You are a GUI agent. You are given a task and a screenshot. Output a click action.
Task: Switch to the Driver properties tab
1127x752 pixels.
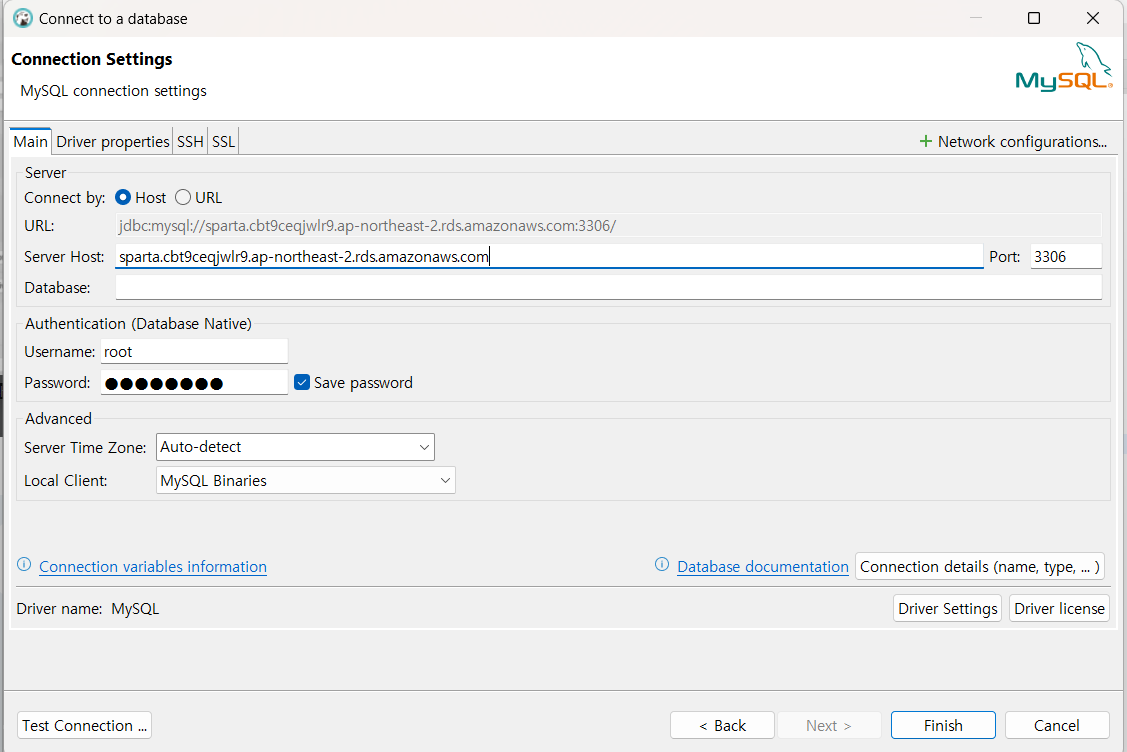click(x=113, y=142)
